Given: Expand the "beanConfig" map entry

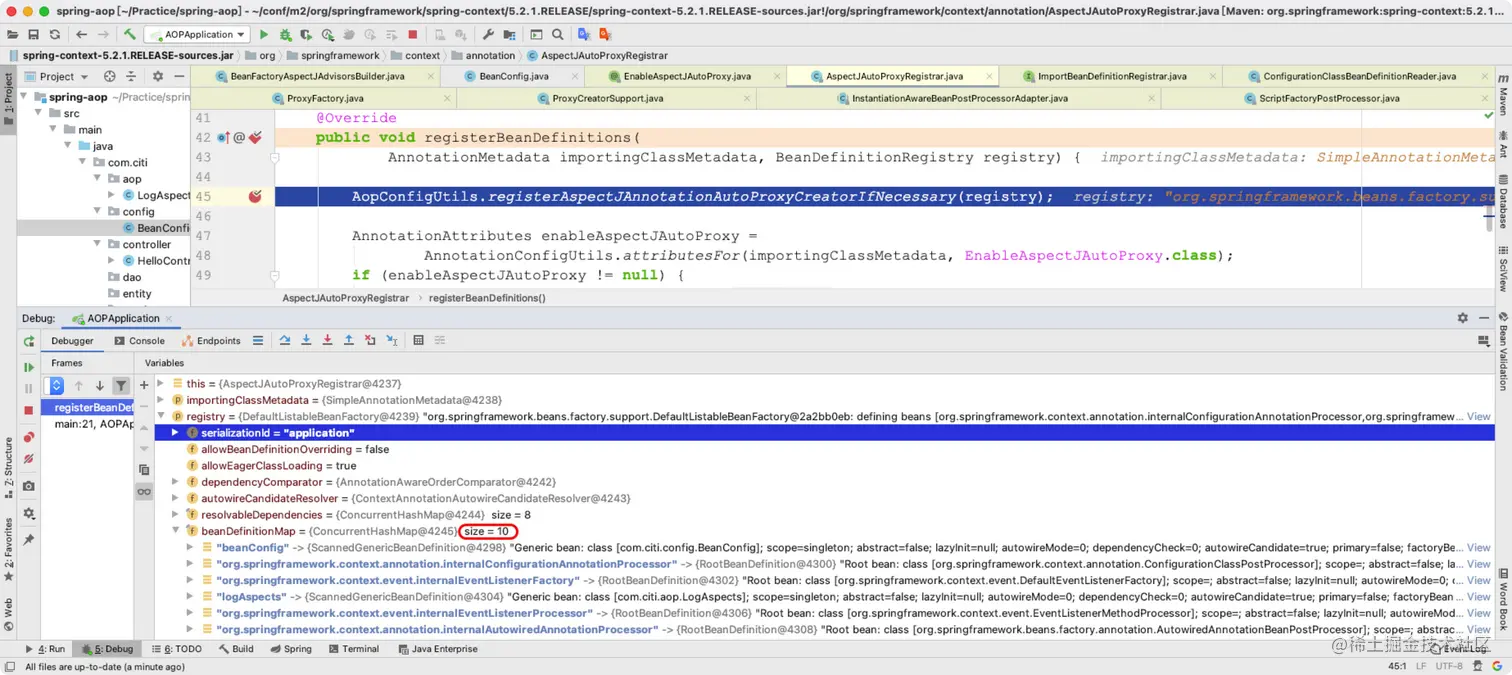Looking at the screenshot, I should coord(191,548).
